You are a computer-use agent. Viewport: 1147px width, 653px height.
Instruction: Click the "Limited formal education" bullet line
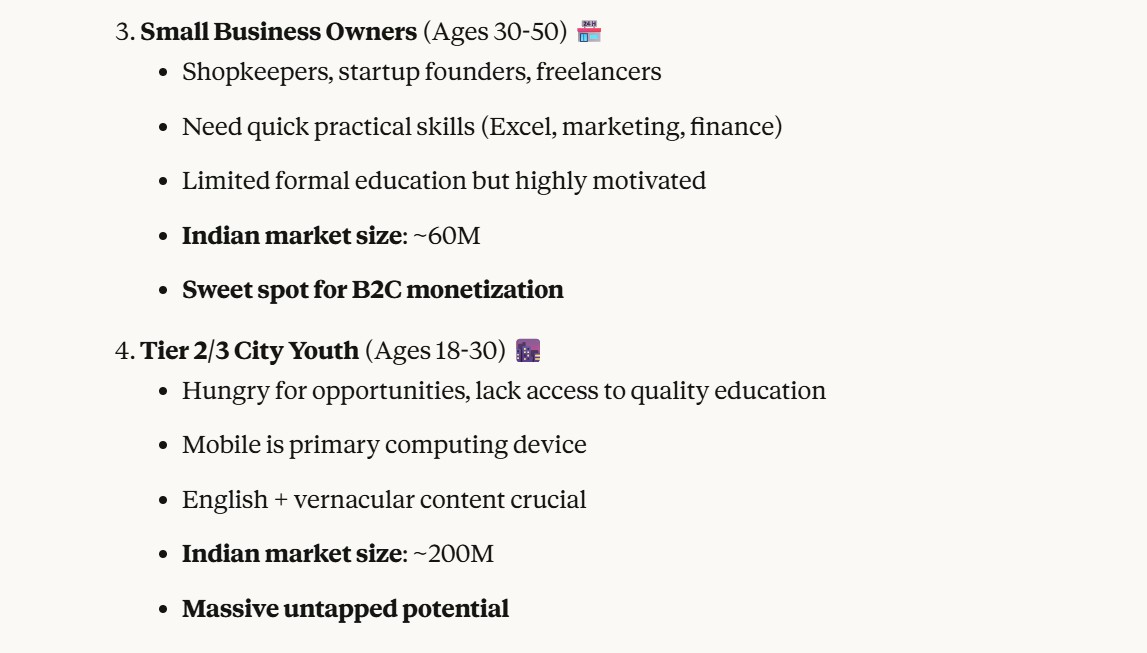(x=443, y=181)
